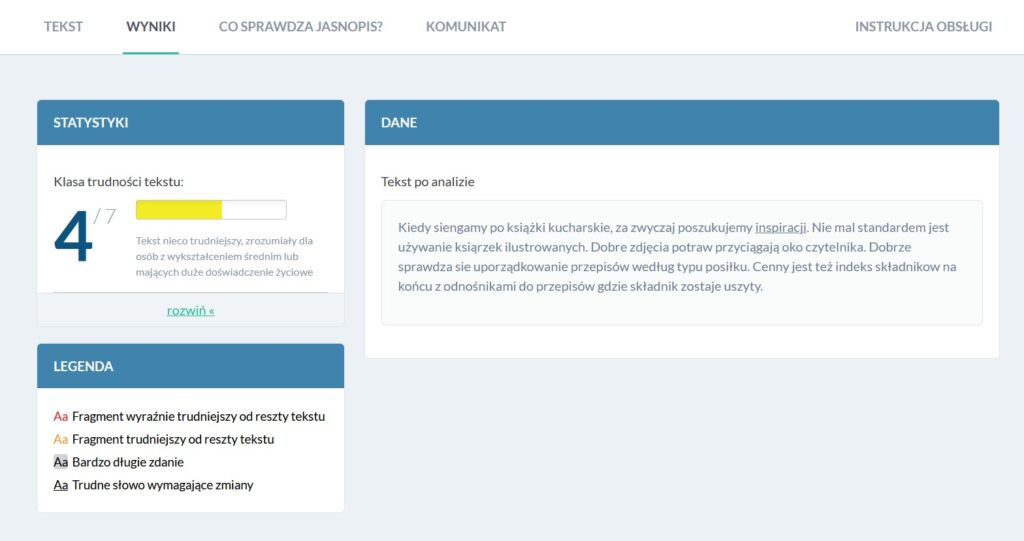Click the underlined word inspiracji
Screen dimensions: 1024x541
pyautogui.click(x=780, y=227)
